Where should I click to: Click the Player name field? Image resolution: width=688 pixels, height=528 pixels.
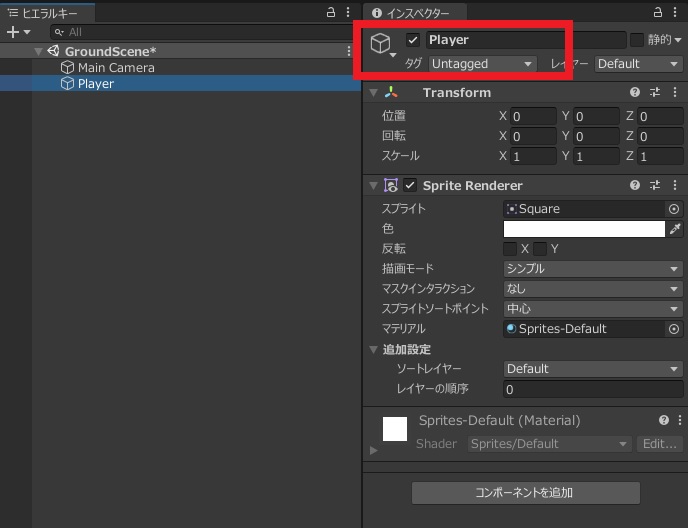point(526,40)
